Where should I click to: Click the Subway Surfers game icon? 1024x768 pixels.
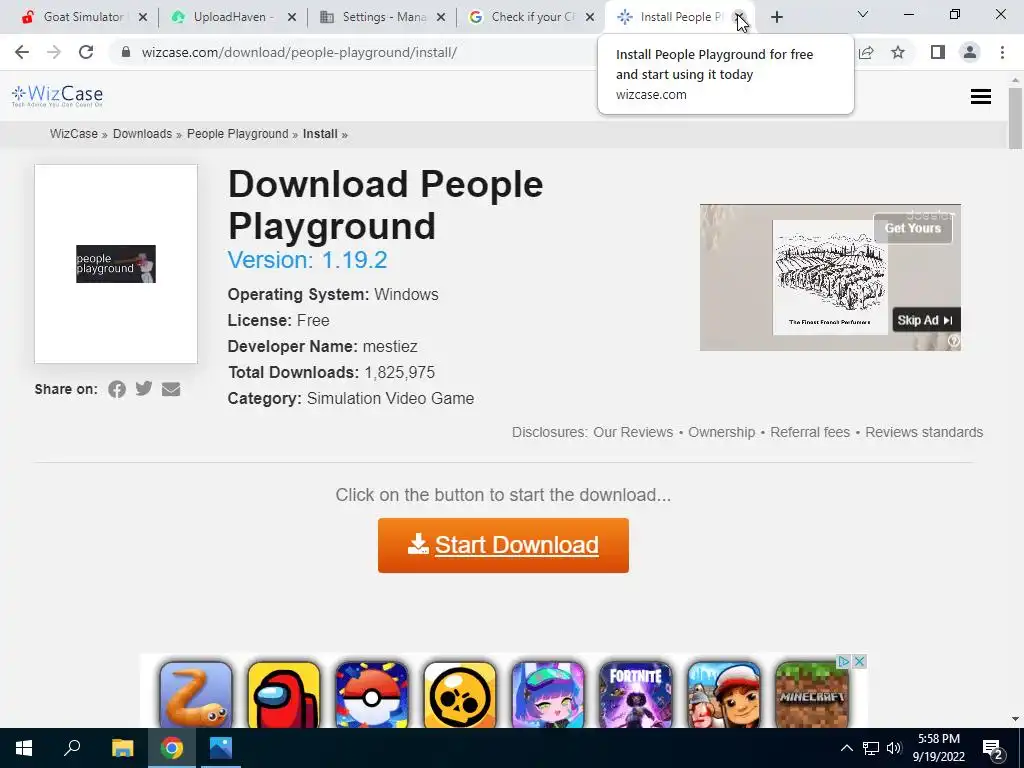tap(724, 695)
